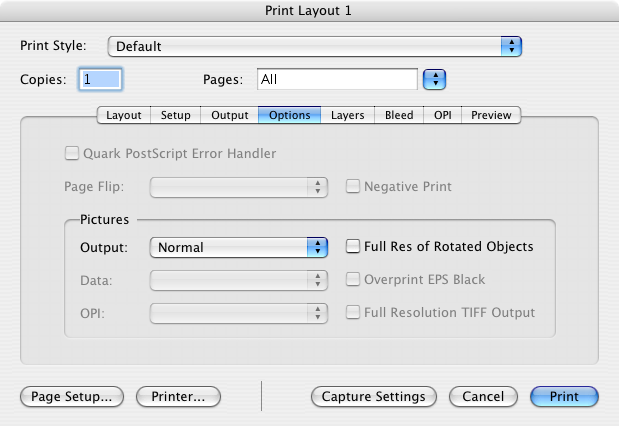This screenshot has height=426, width=619.
Task: Switch to the Layout tab
Action: (124, 115)
